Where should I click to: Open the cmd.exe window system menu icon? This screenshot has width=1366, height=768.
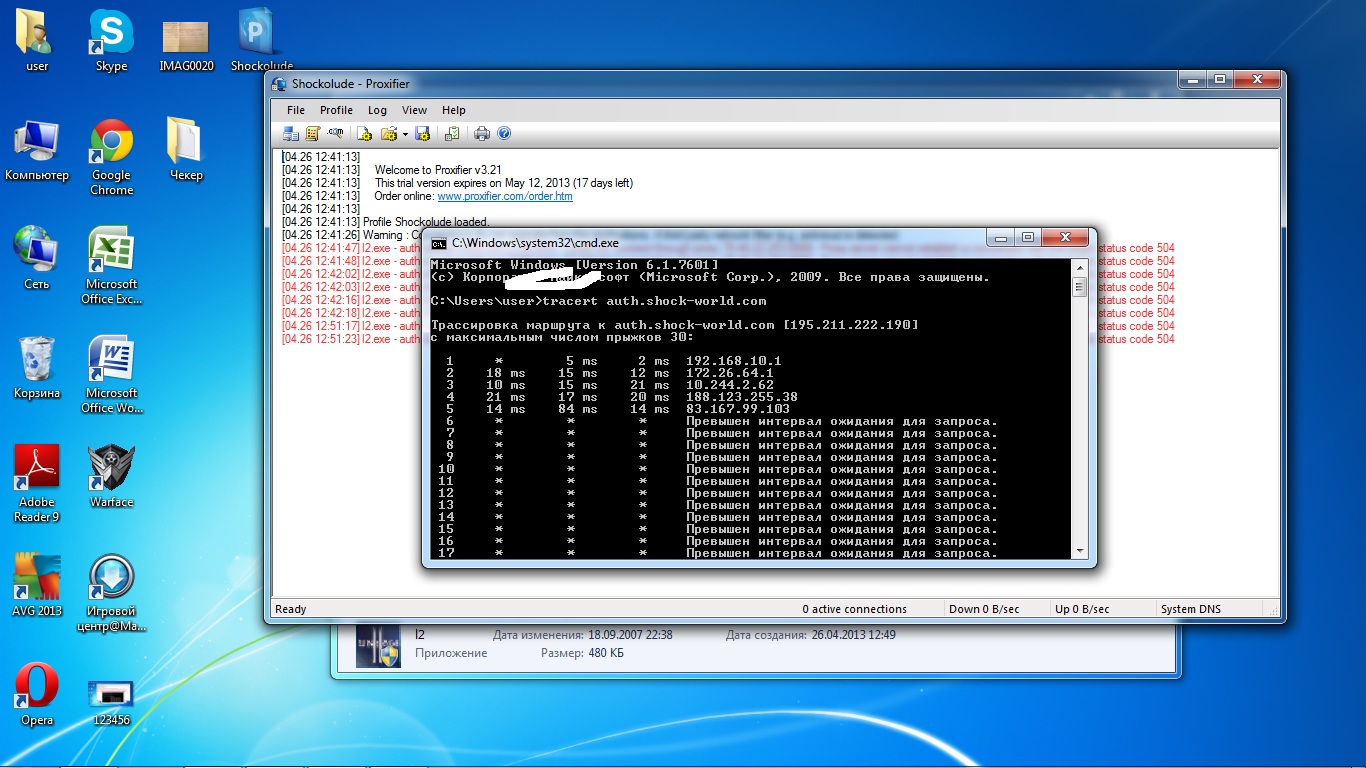point(438,242)
